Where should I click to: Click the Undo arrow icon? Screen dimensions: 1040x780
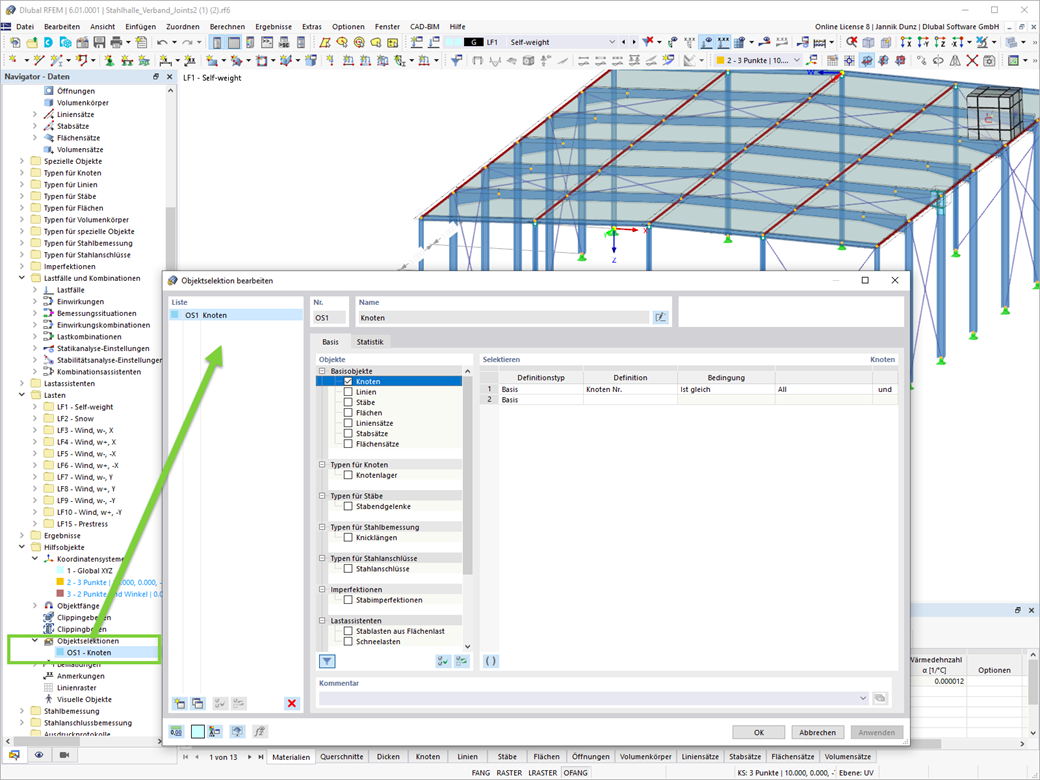tap(162, 42)
